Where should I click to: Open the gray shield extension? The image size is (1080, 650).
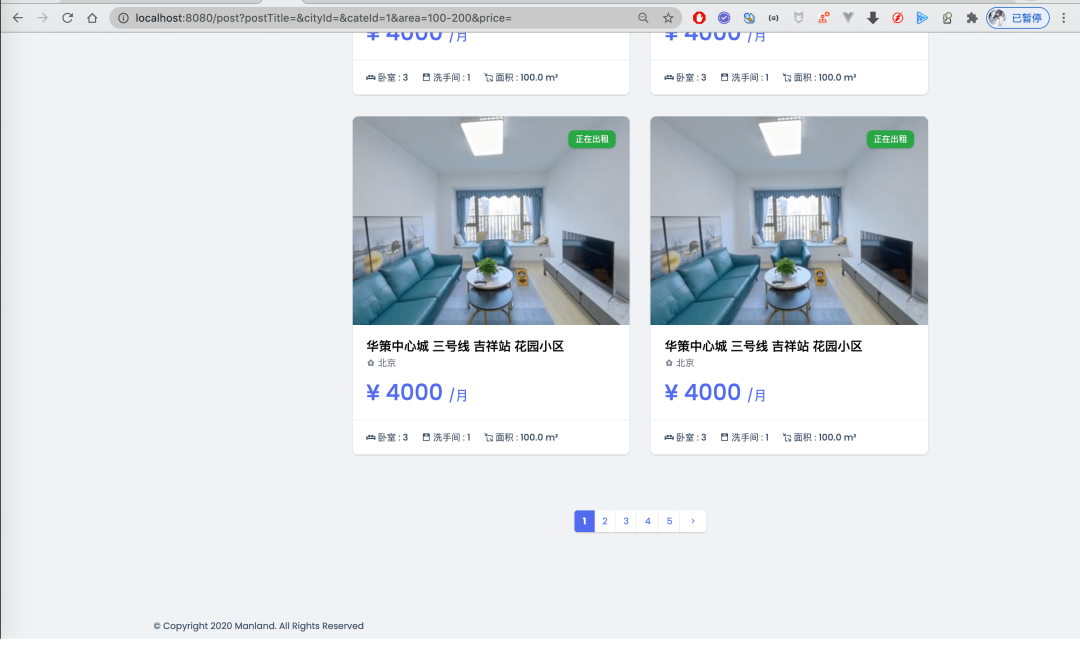(798, 18)
